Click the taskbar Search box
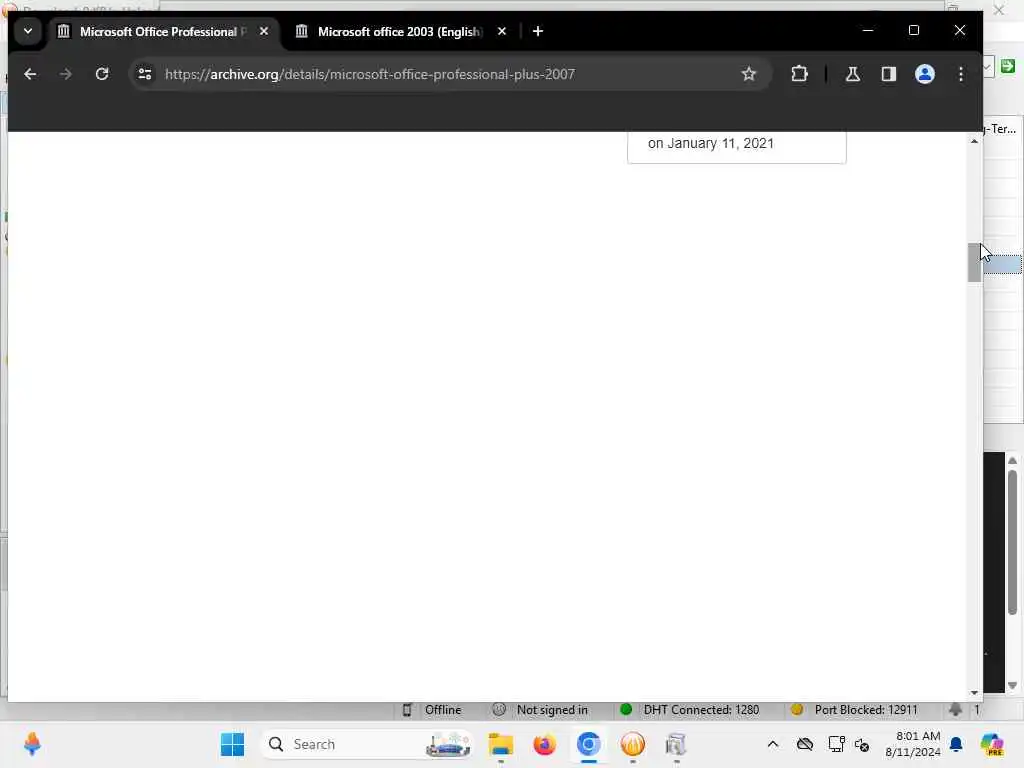Screen dimensions: 1024x768 click(367, 744)
